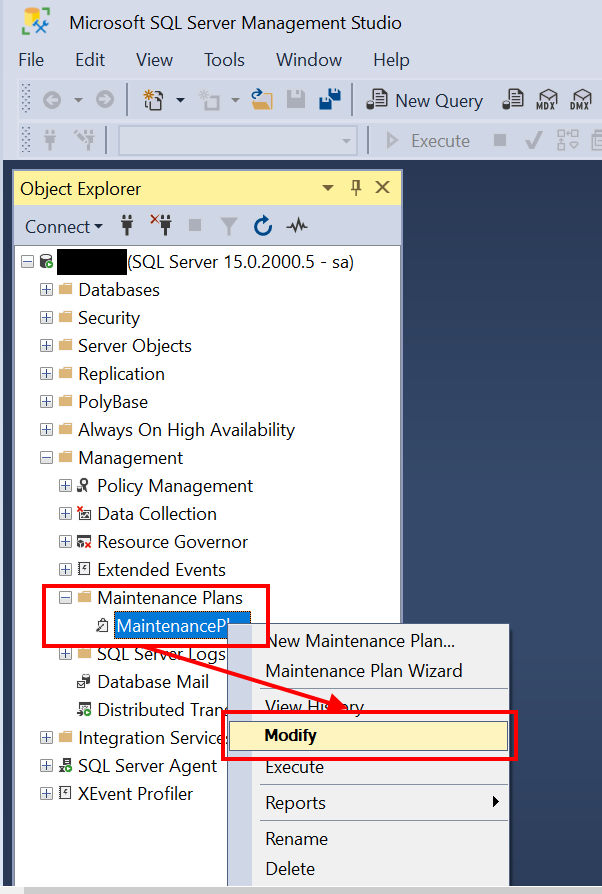Expand the Policy Management node
The width and height of the screenshot is (602, 894).
(66, 486)
